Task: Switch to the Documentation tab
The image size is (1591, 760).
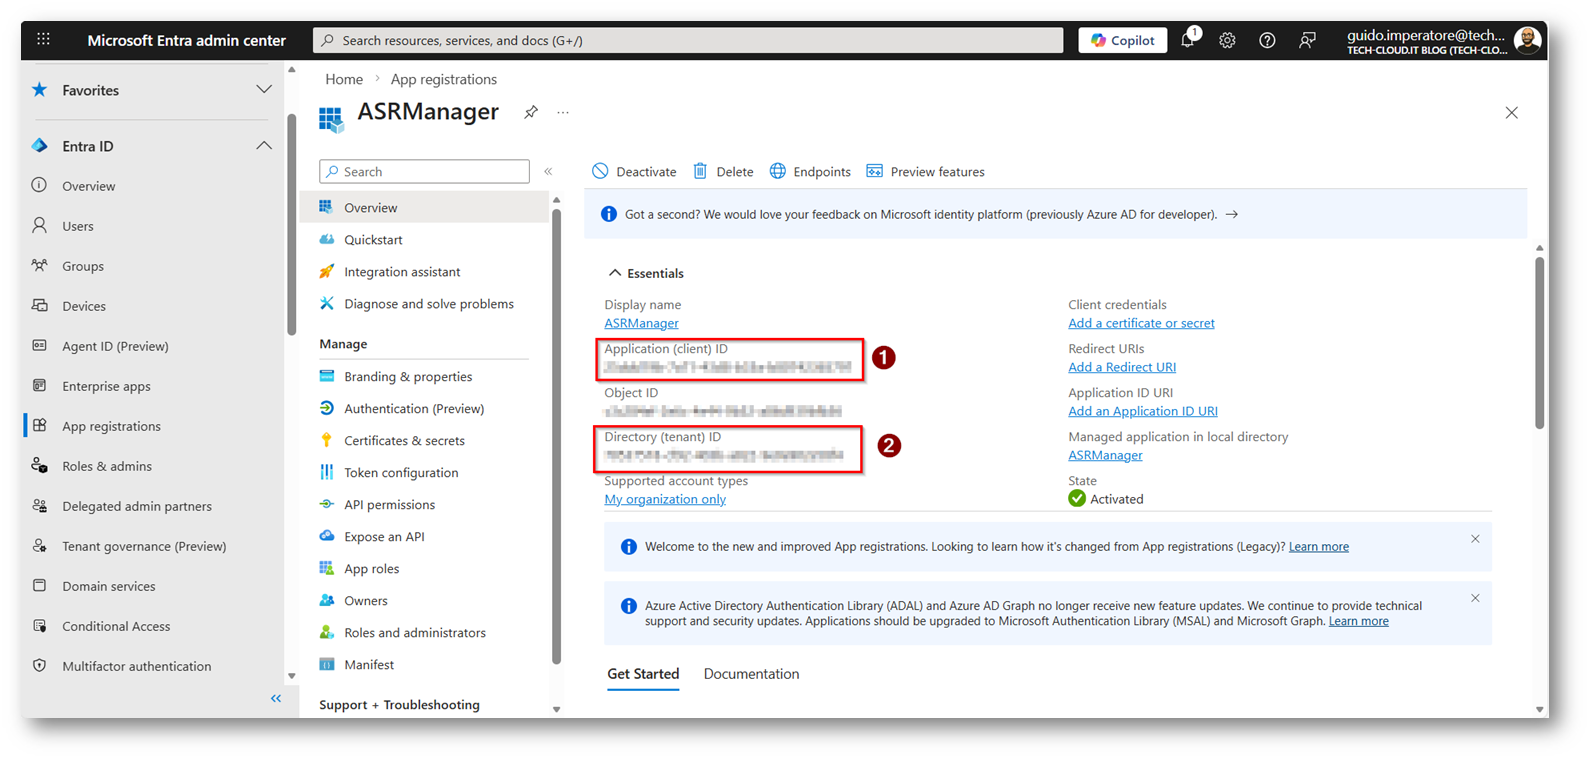Action: pyautogui.click(x=751, y=674)
